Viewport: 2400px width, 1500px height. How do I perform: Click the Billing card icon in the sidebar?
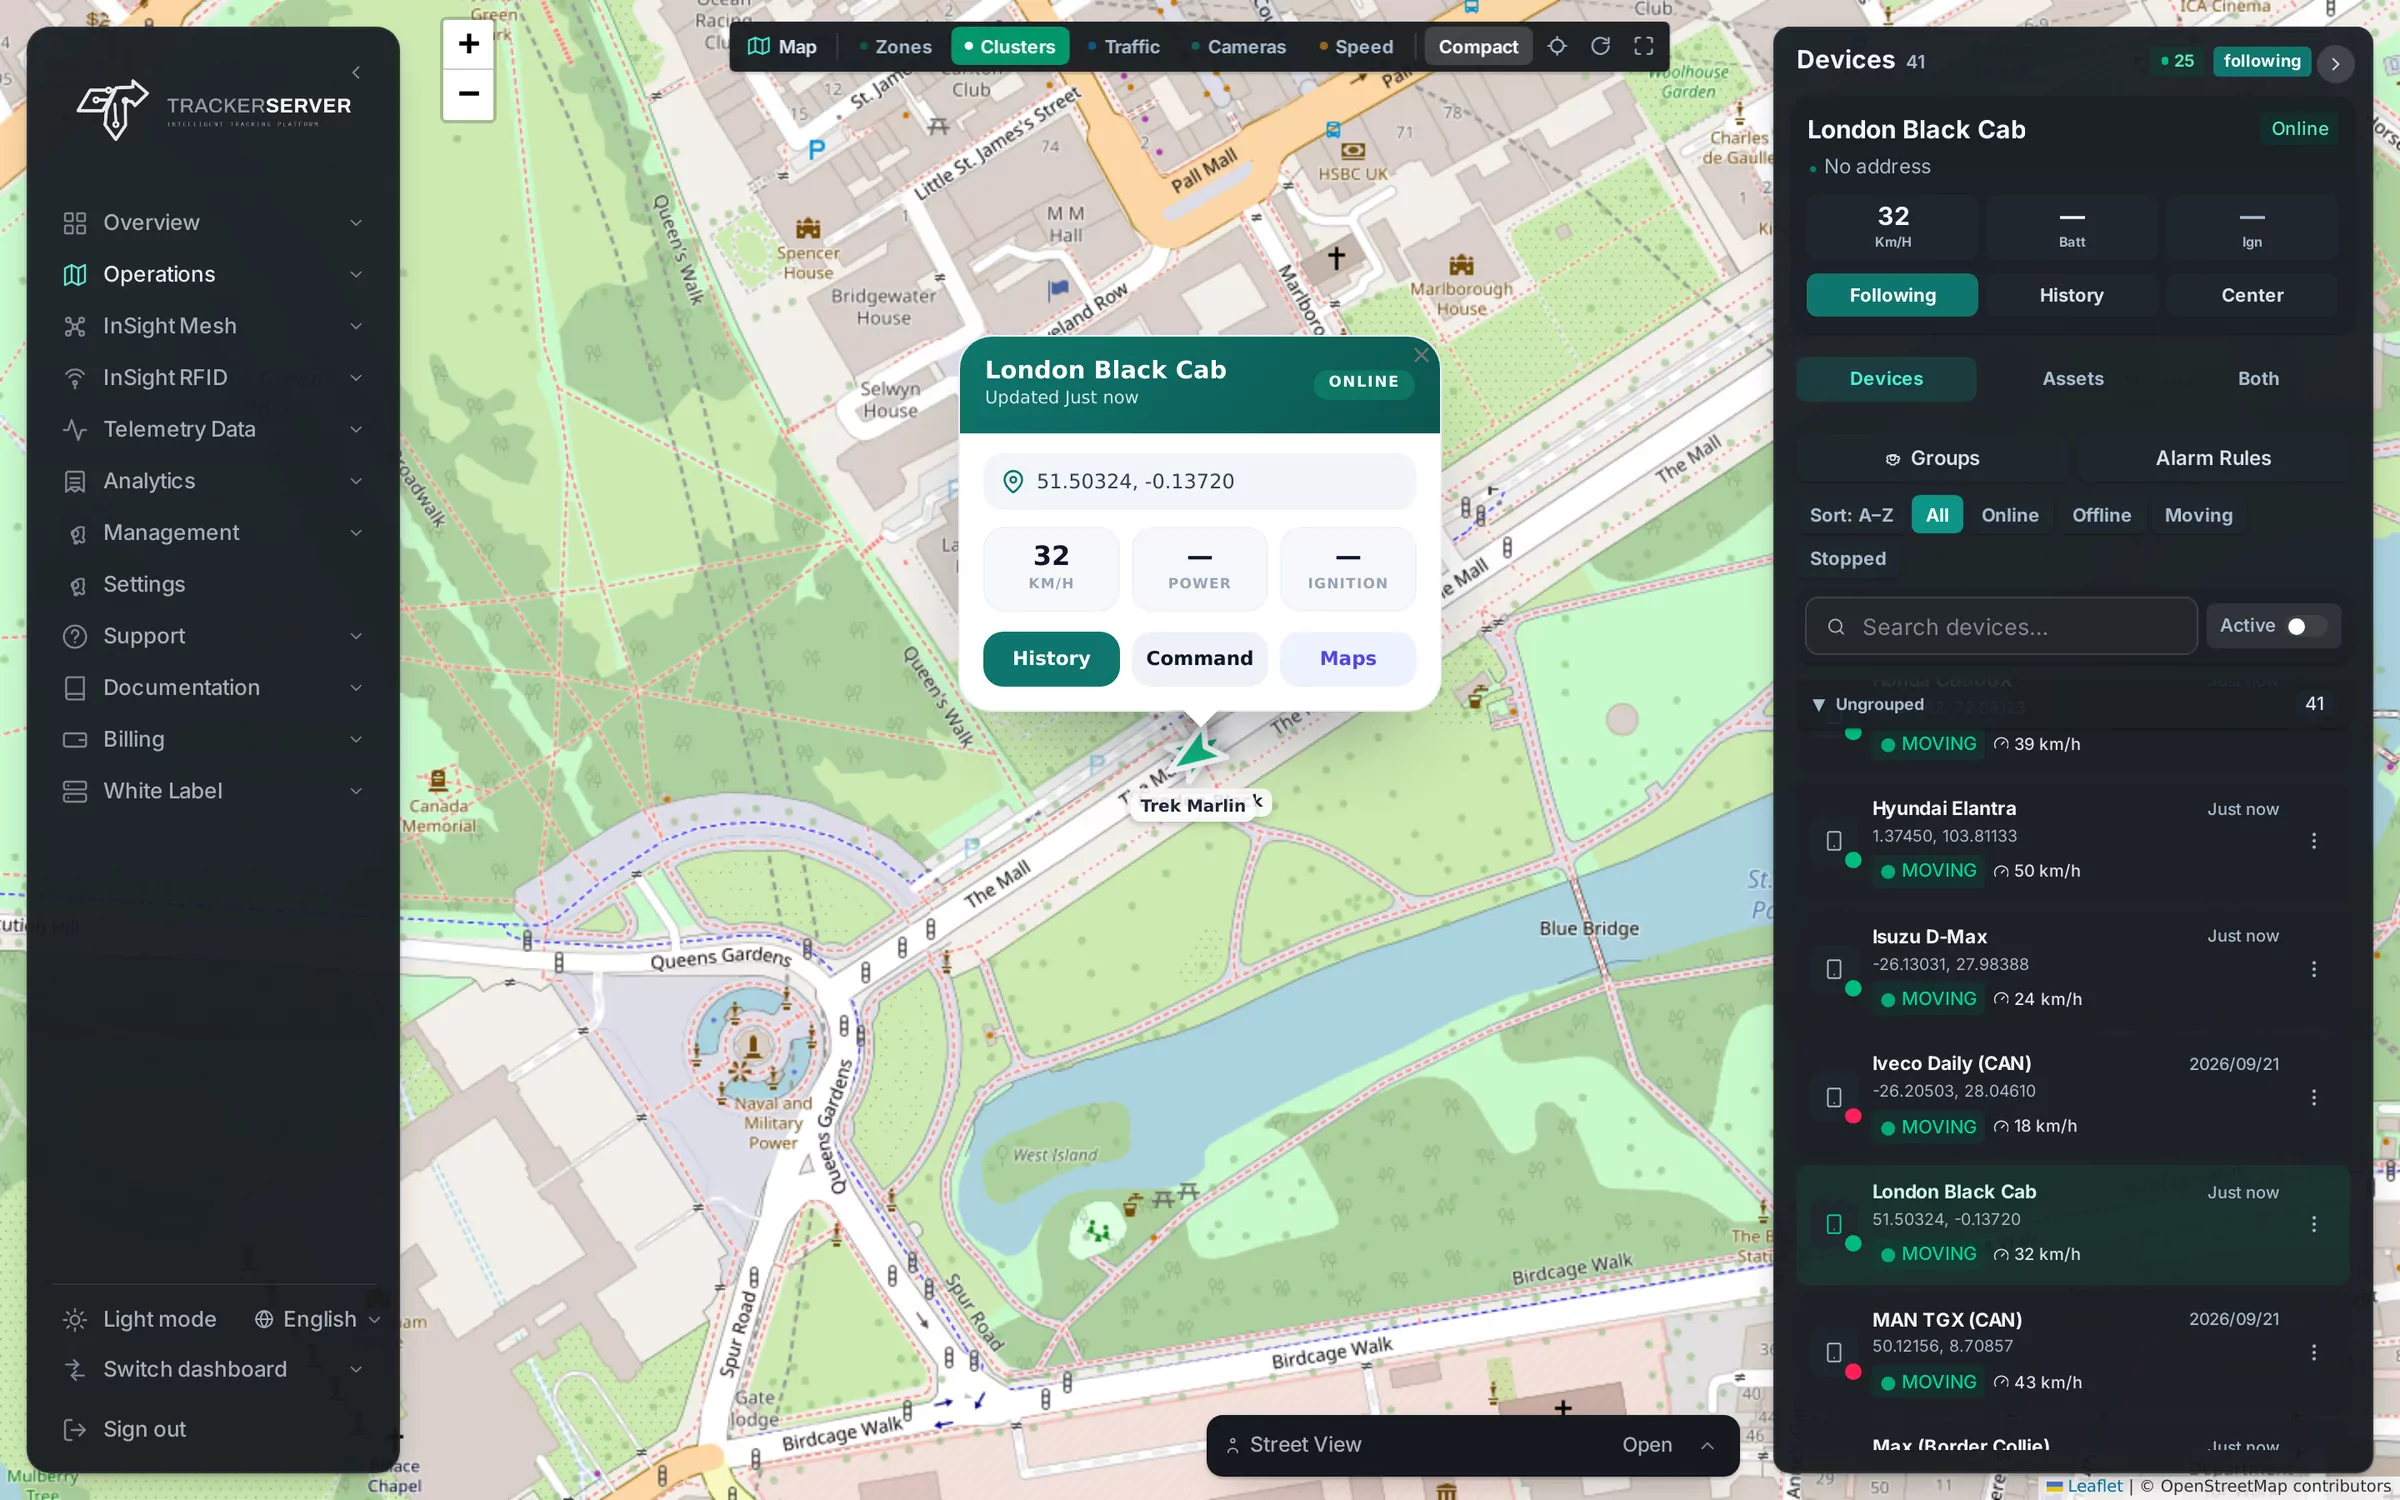point(75,740)
